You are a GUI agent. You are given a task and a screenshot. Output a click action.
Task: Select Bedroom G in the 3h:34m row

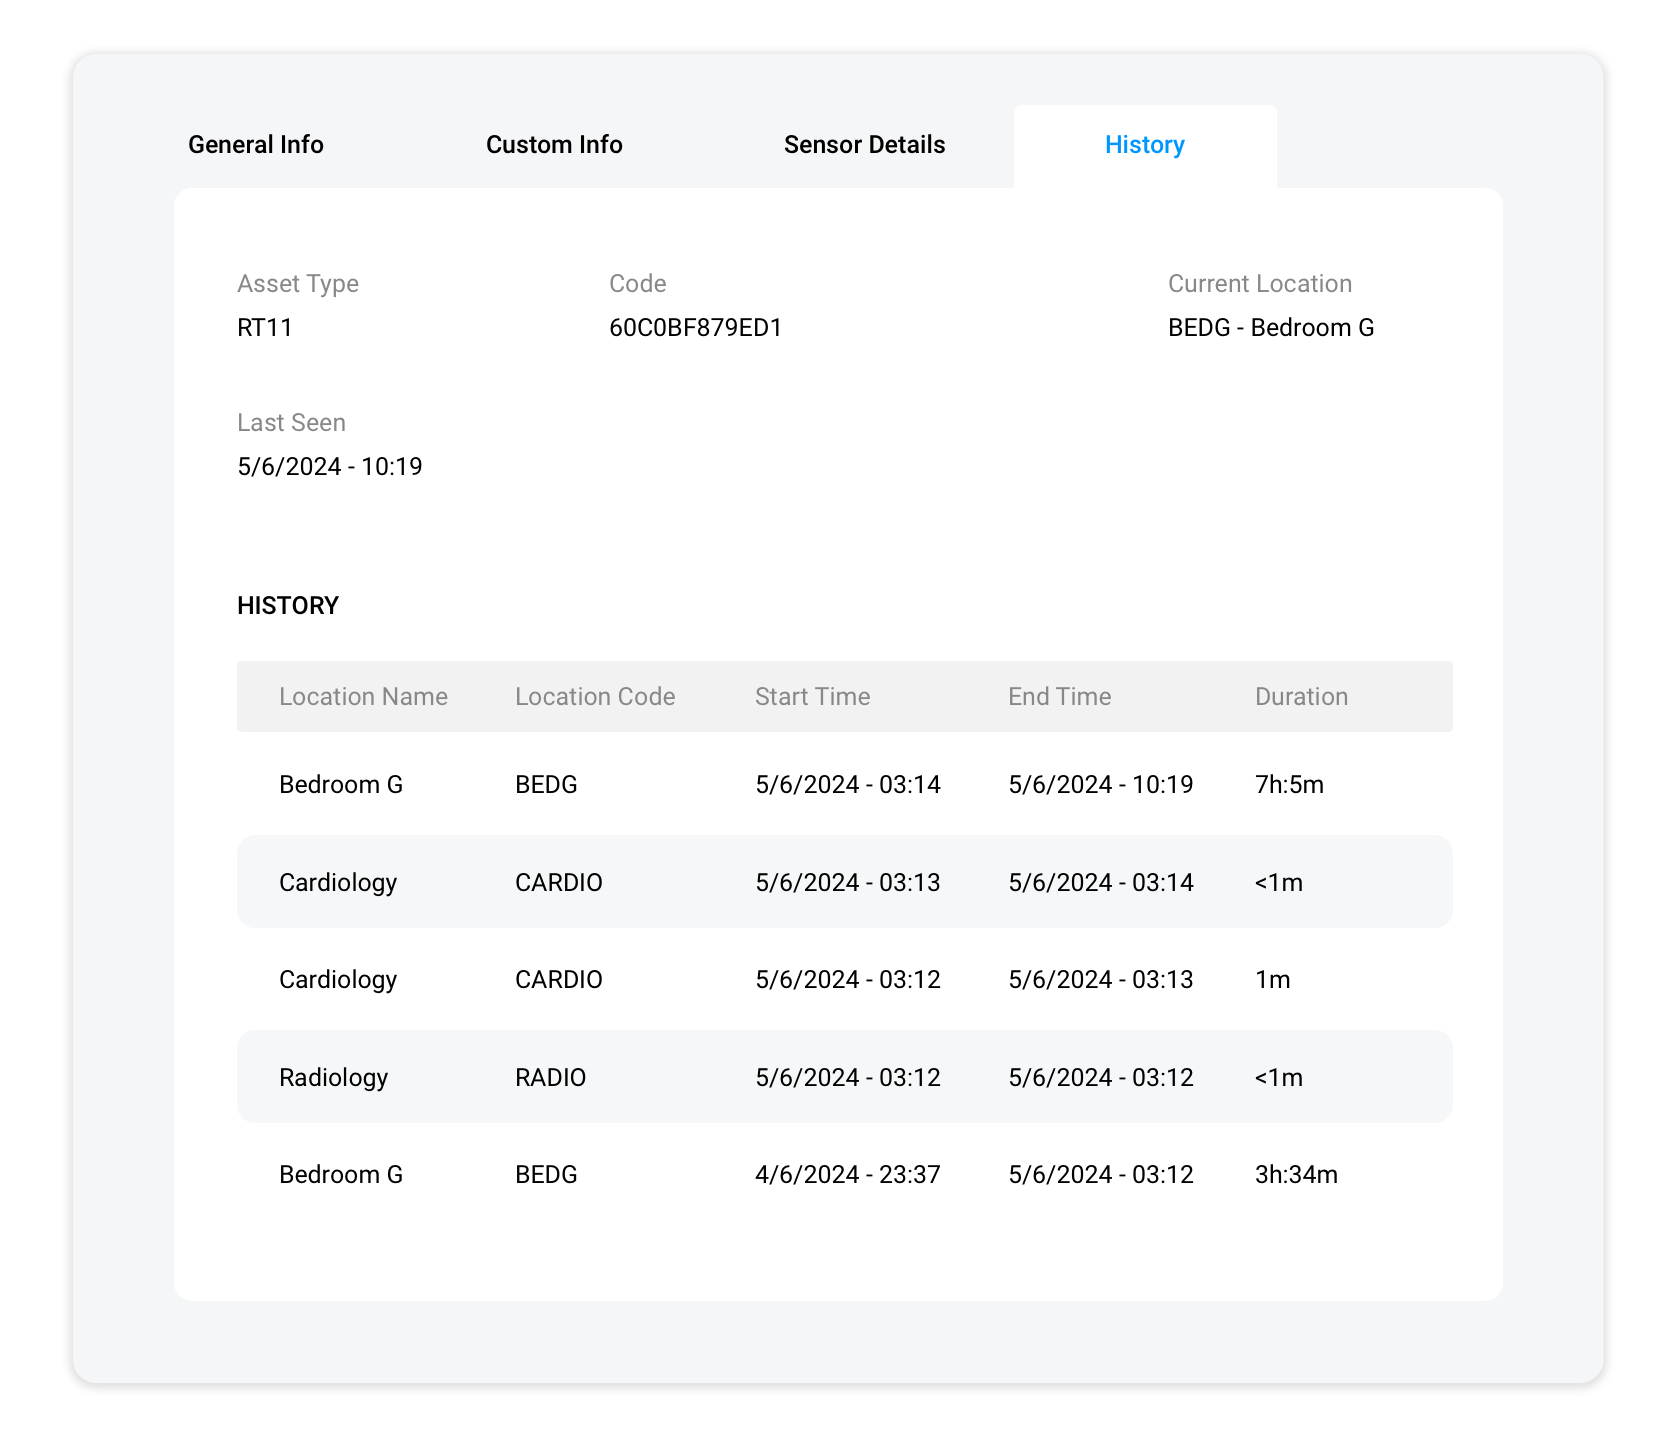[x=341, y=1174]
